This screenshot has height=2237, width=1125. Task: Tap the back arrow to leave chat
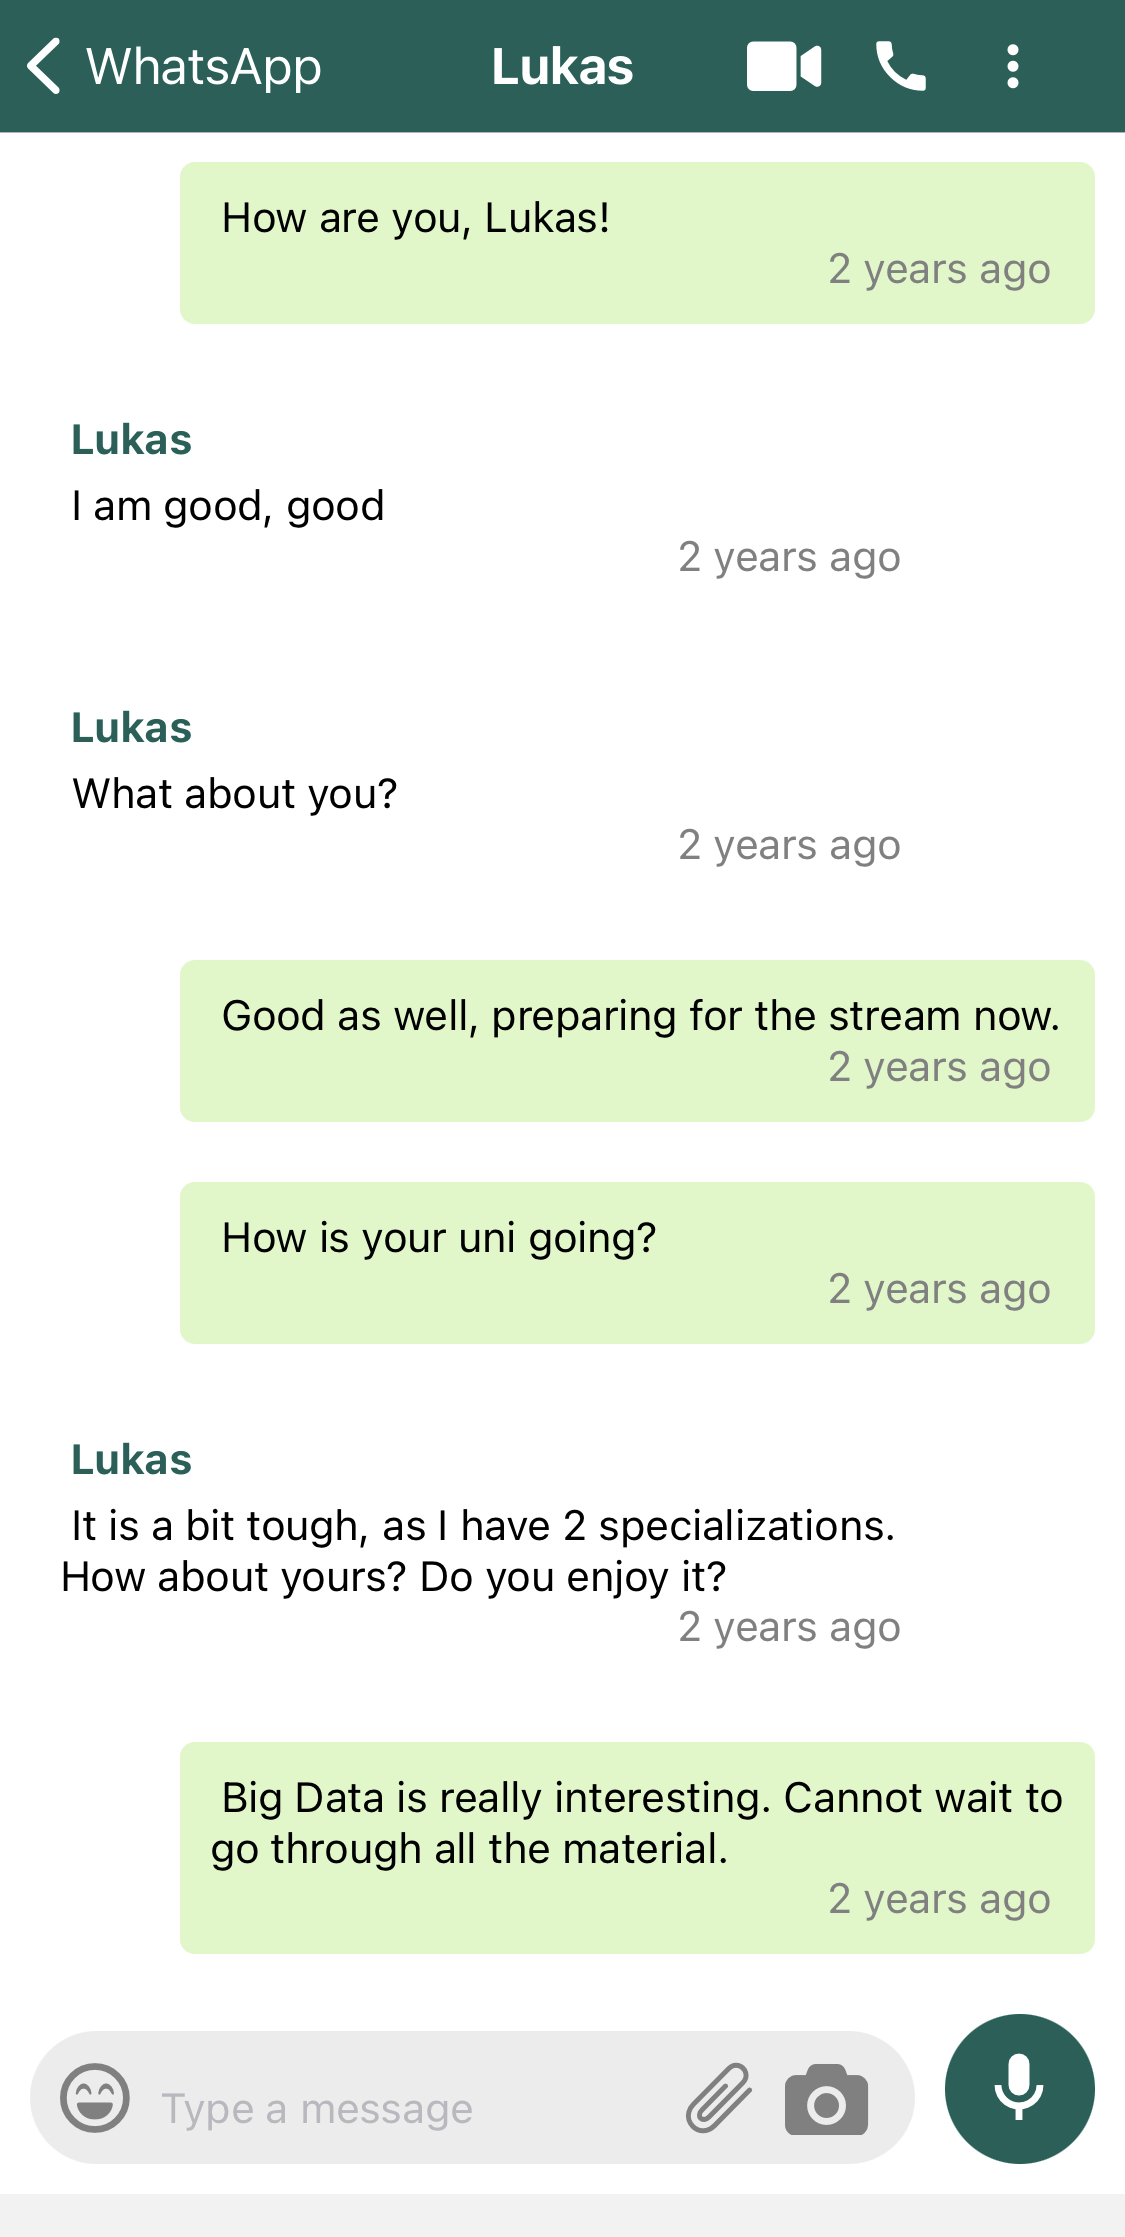click(44, 65)
